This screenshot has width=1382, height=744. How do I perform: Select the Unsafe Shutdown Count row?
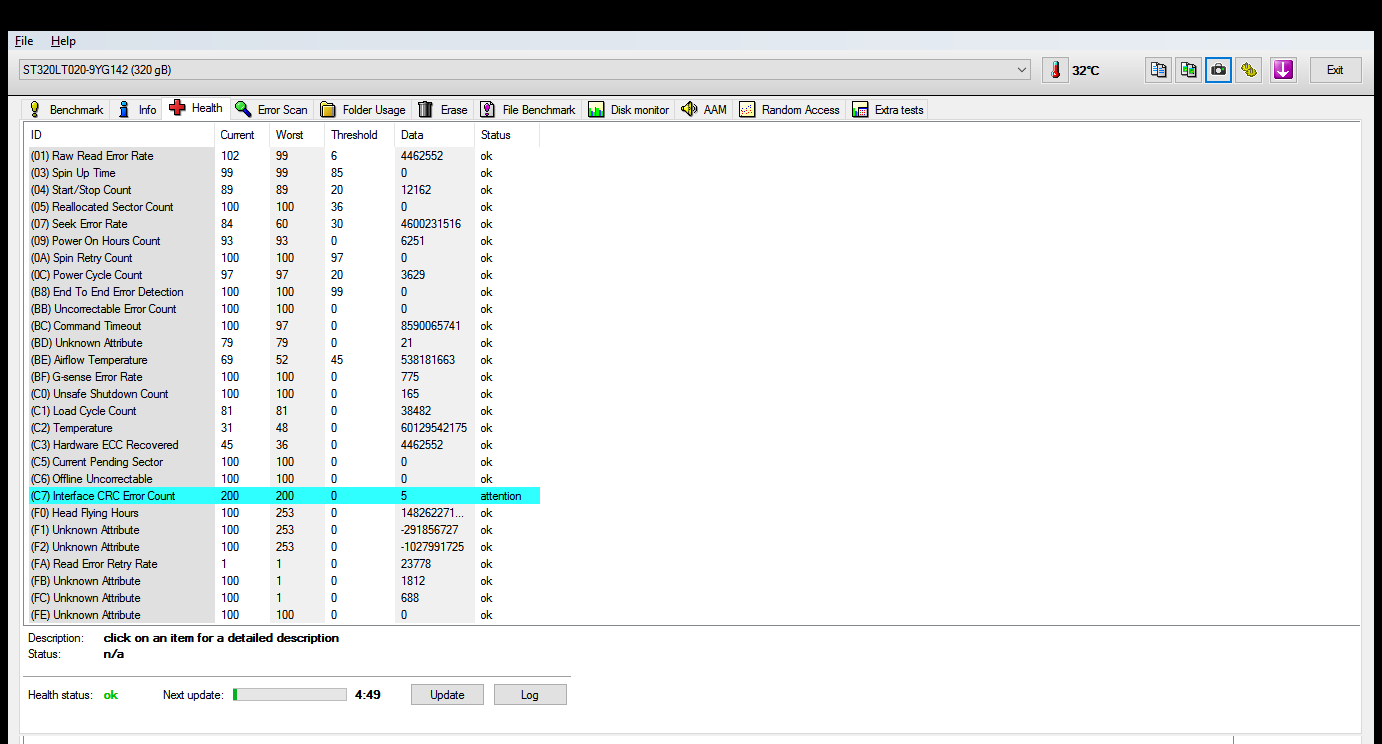(x=284, y=394)
